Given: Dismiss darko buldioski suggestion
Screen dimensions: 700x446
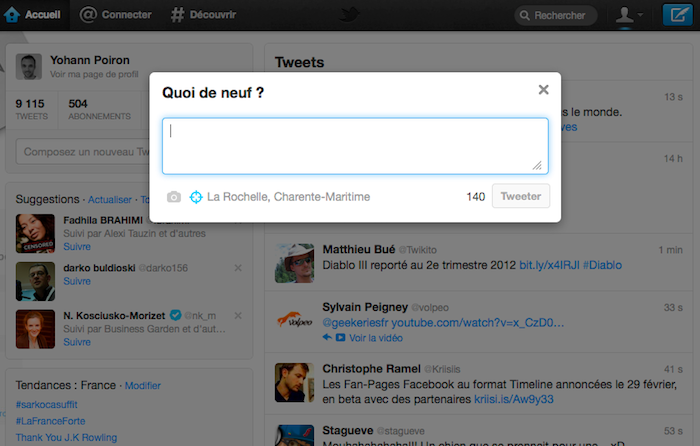Looking at the screenshot, I should click(238, 268).
